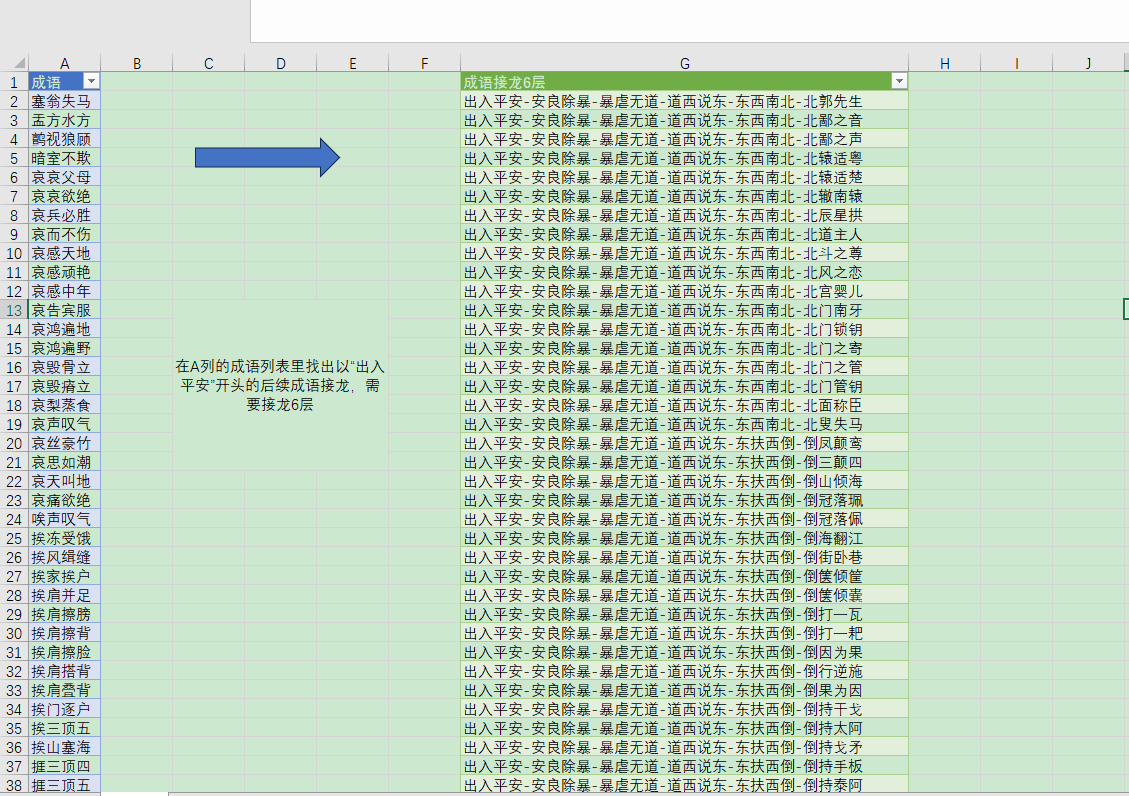Click cell containing 哀毁骨立

[x=64, y=367]
